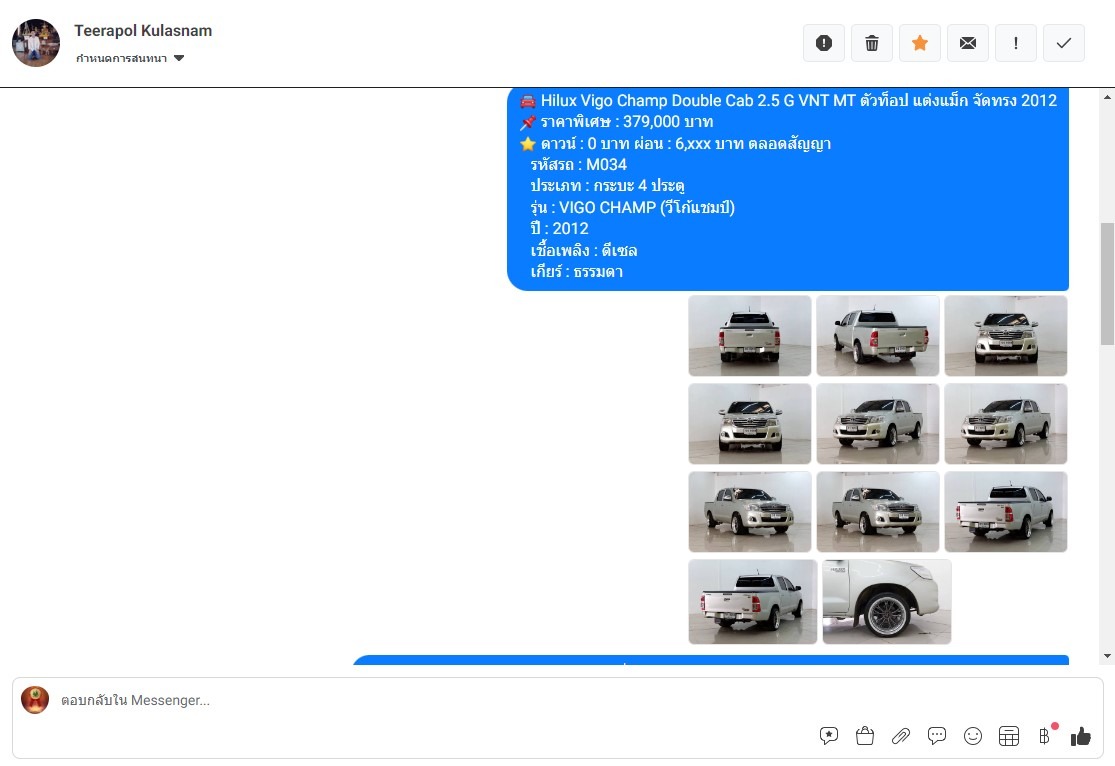This screenshot has height=766, width=1115.
Task: Toggle the orange star follow-up
Action: [919, 43]
